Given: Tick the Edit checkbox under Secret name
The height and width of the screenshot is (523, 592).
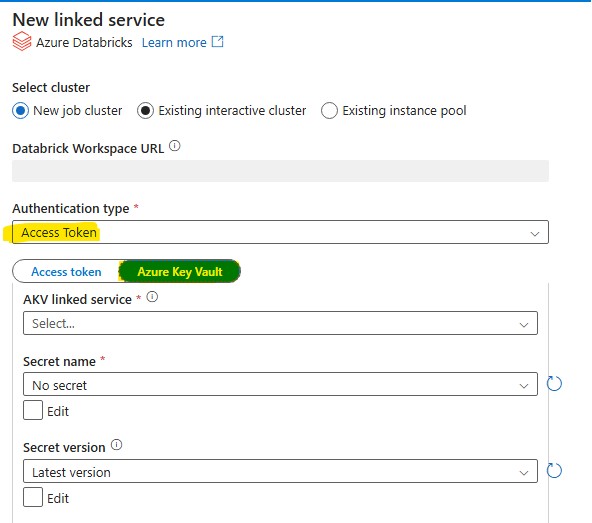Looking at the screenshot, I should click(33, 410).
